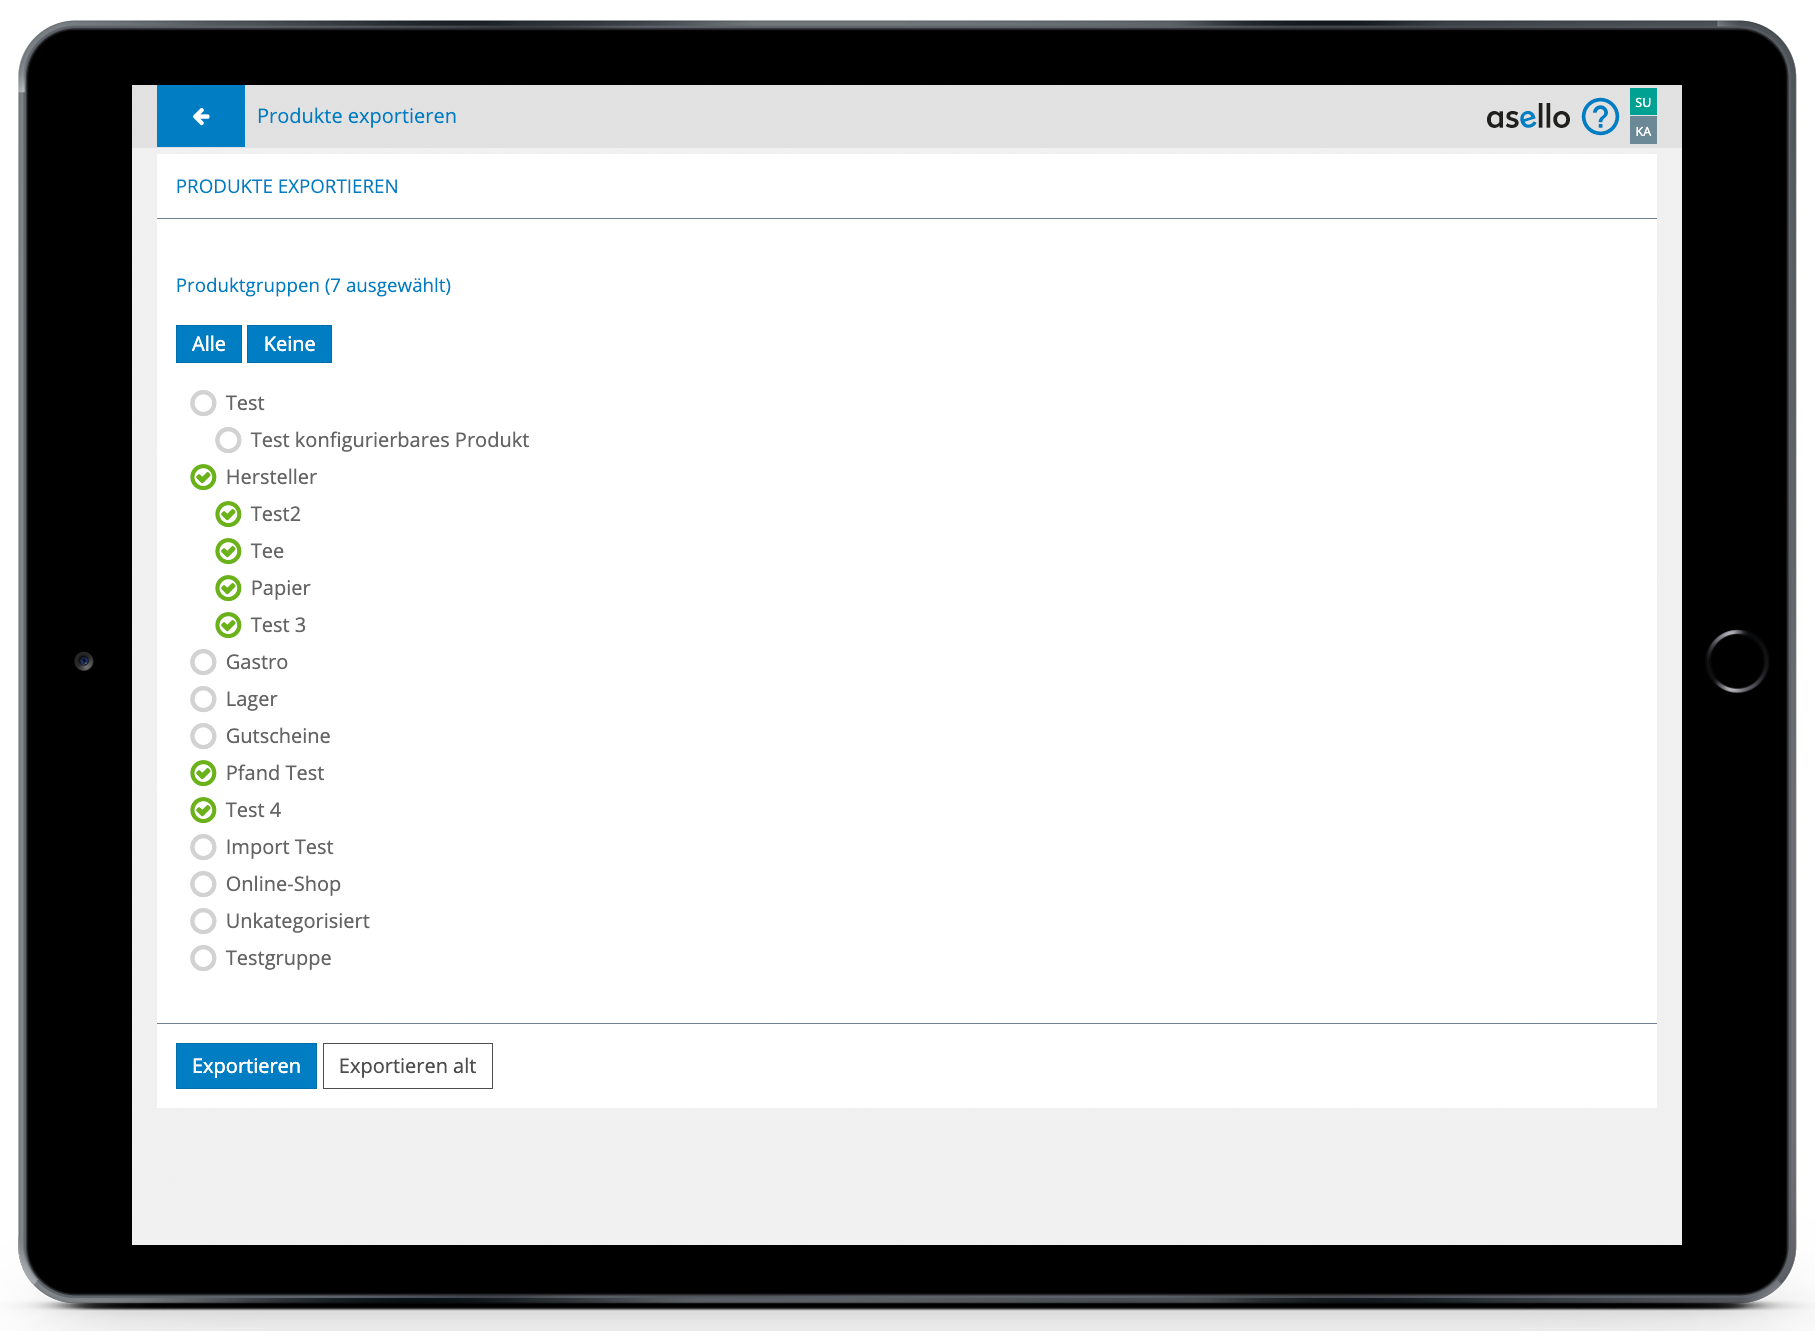Screen dimensions: 1815x1331
Task: Uncheck the Pfand Test group
Action: click(x=203, y=773)
